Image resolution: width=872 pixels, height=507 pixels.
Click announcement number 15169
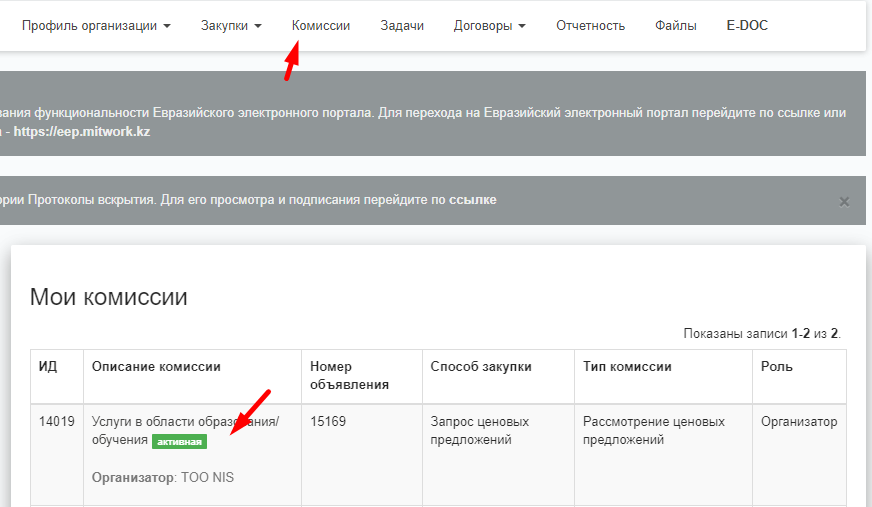pyautogui.click(x=328, y=422)
